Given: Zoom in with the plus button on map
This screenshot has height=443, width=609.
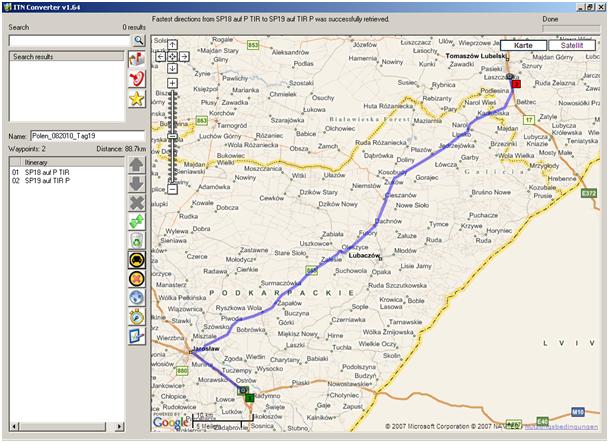Looking at the screenshot, I should 172,83.
